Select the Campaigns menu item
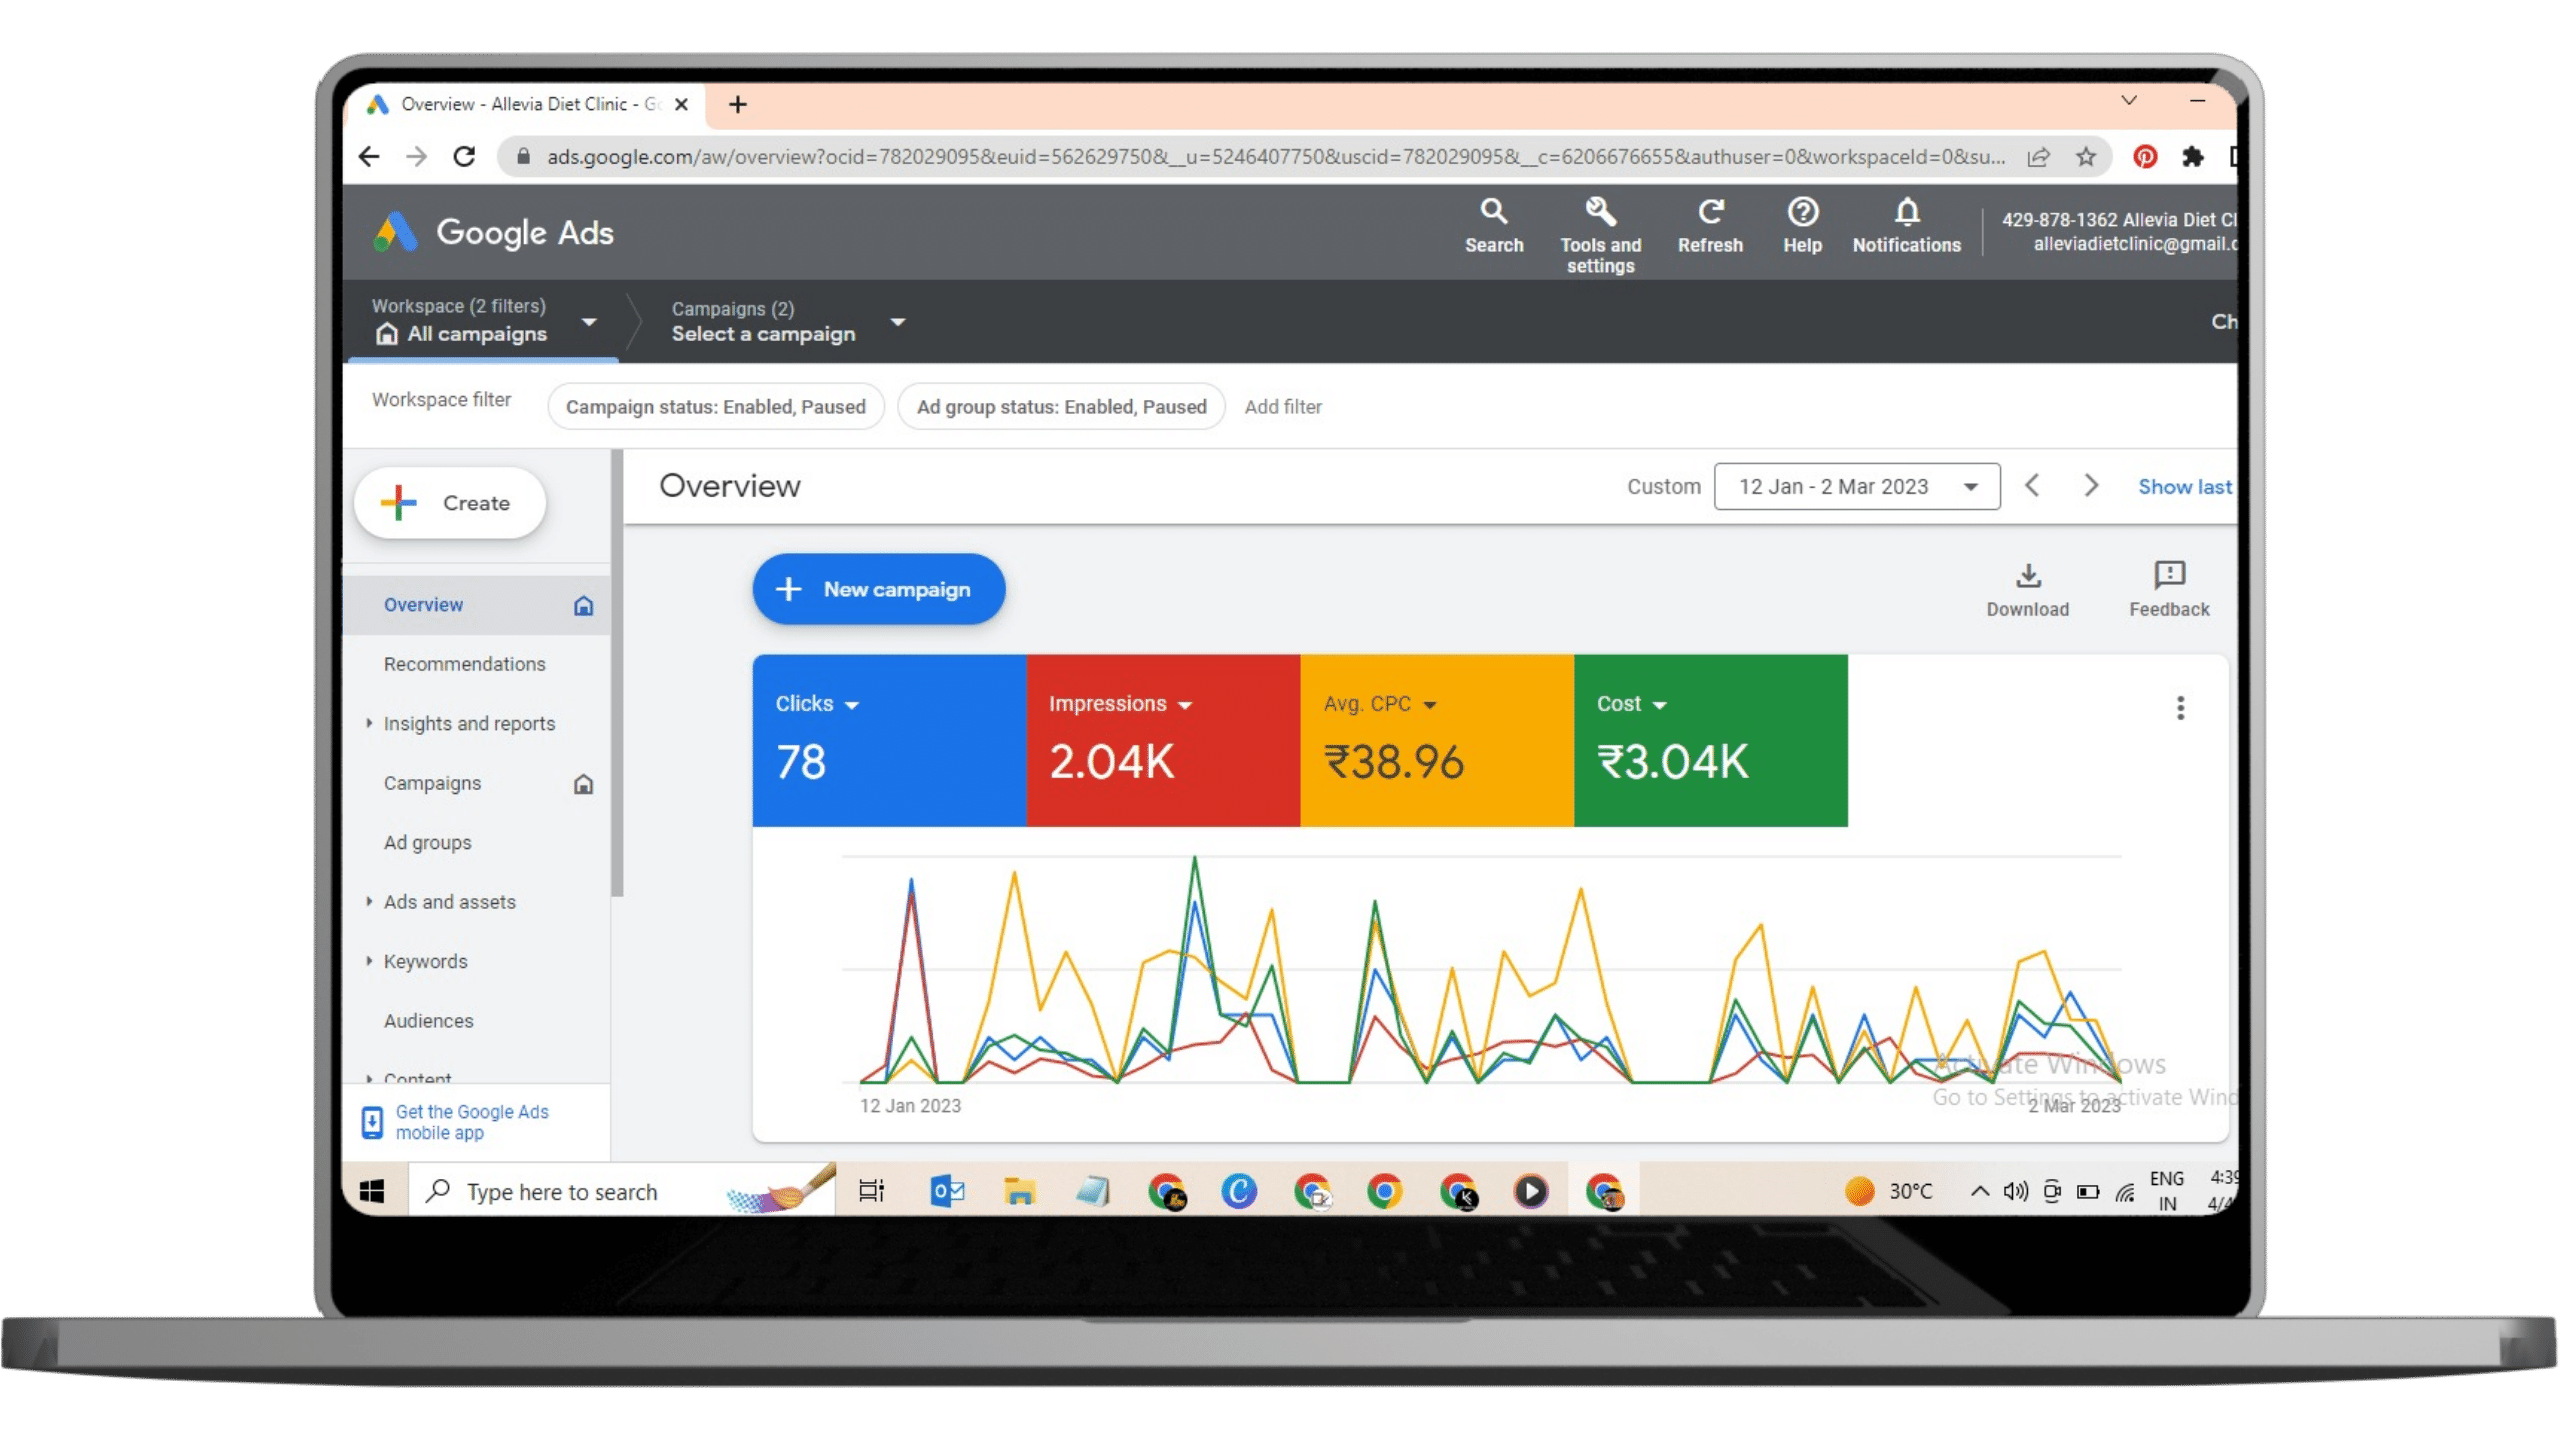The image size is (2560, 1440). pos(433,782)
